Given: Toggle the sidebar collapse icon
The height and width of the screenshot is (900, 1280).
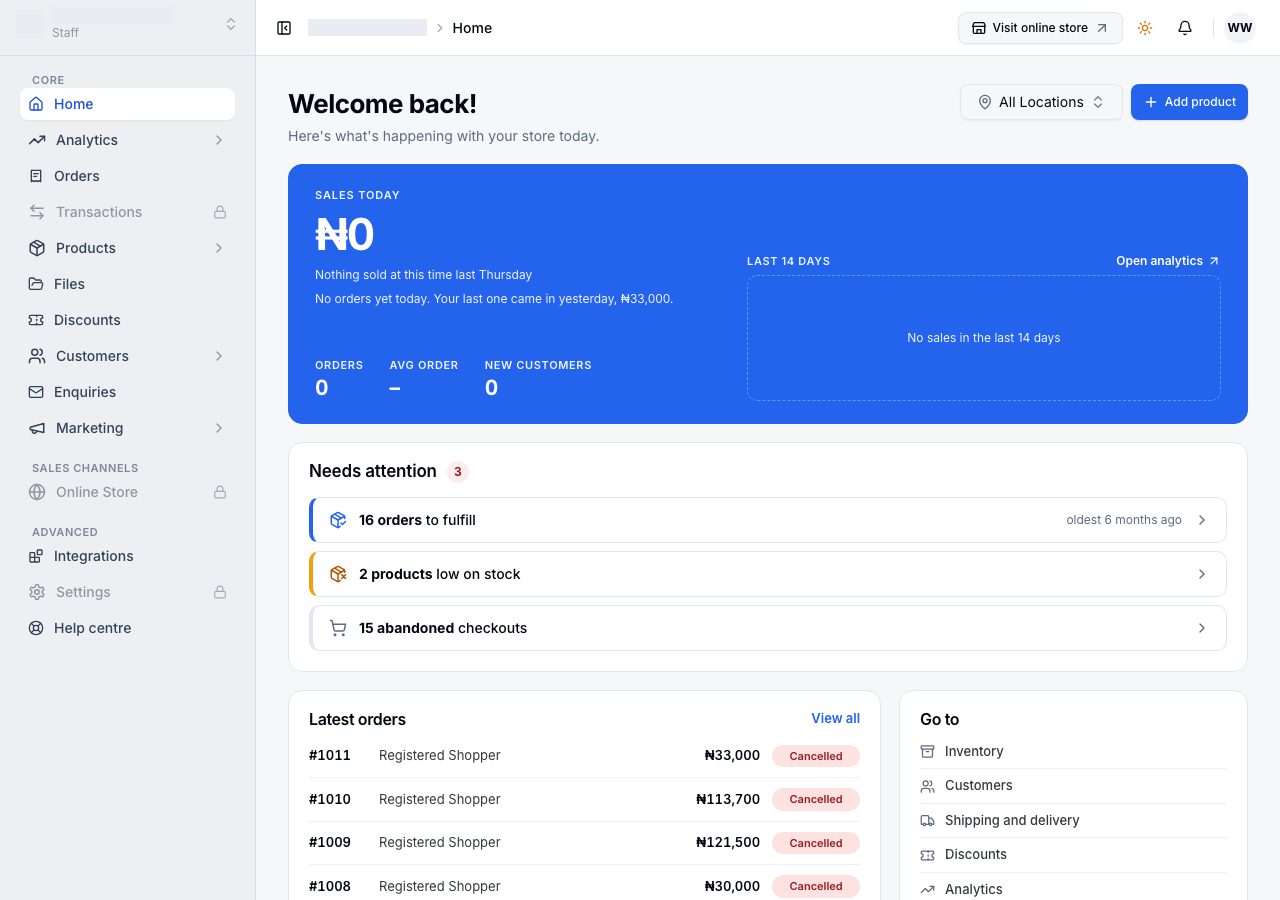Looking at the screenshot, I should click(284, 28).
